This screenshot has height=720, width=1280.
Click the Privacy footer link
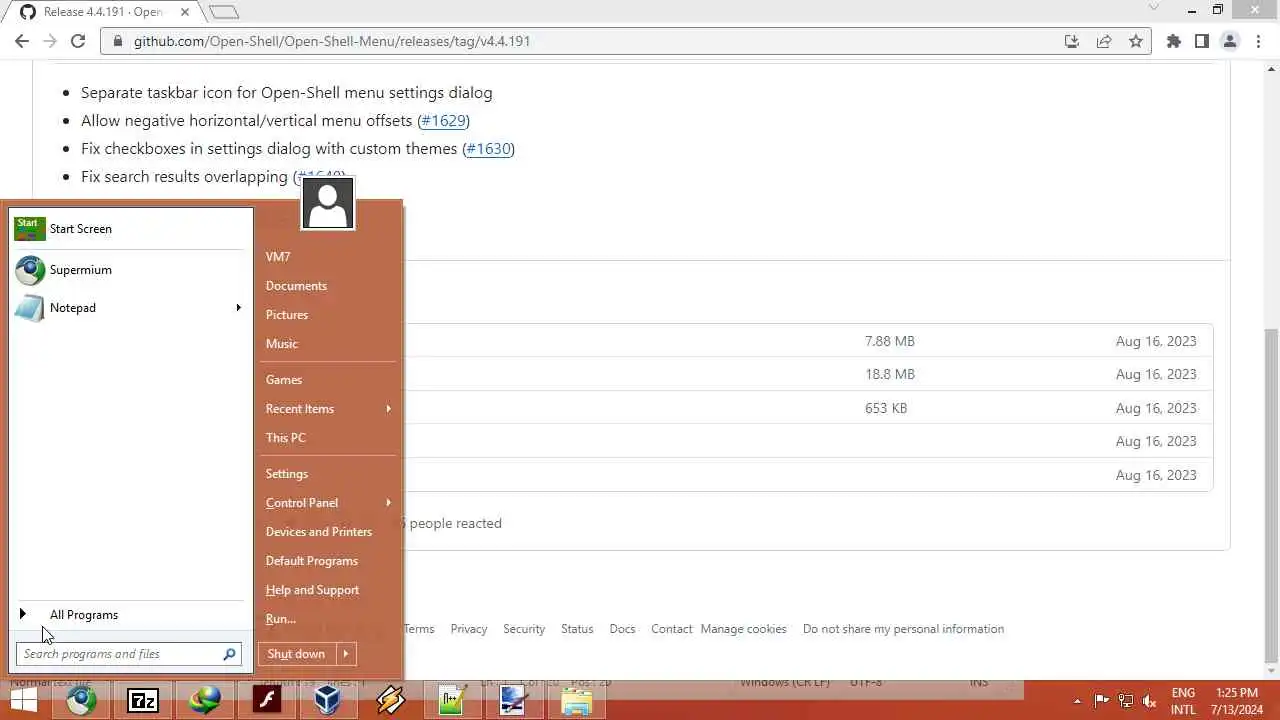(x=469, y=629)
